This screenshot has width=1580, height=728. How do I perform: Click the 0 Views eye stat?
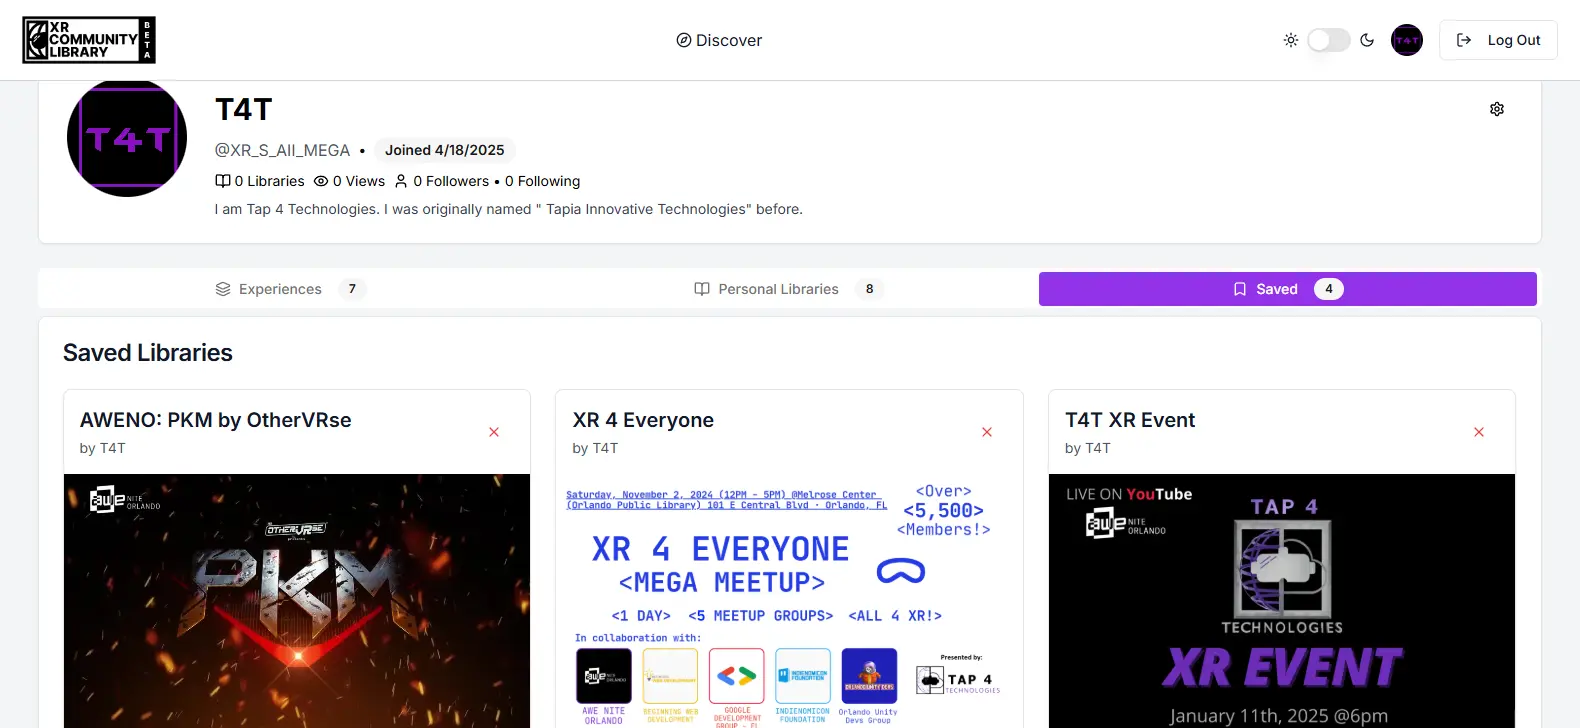(x=349, y=181)
